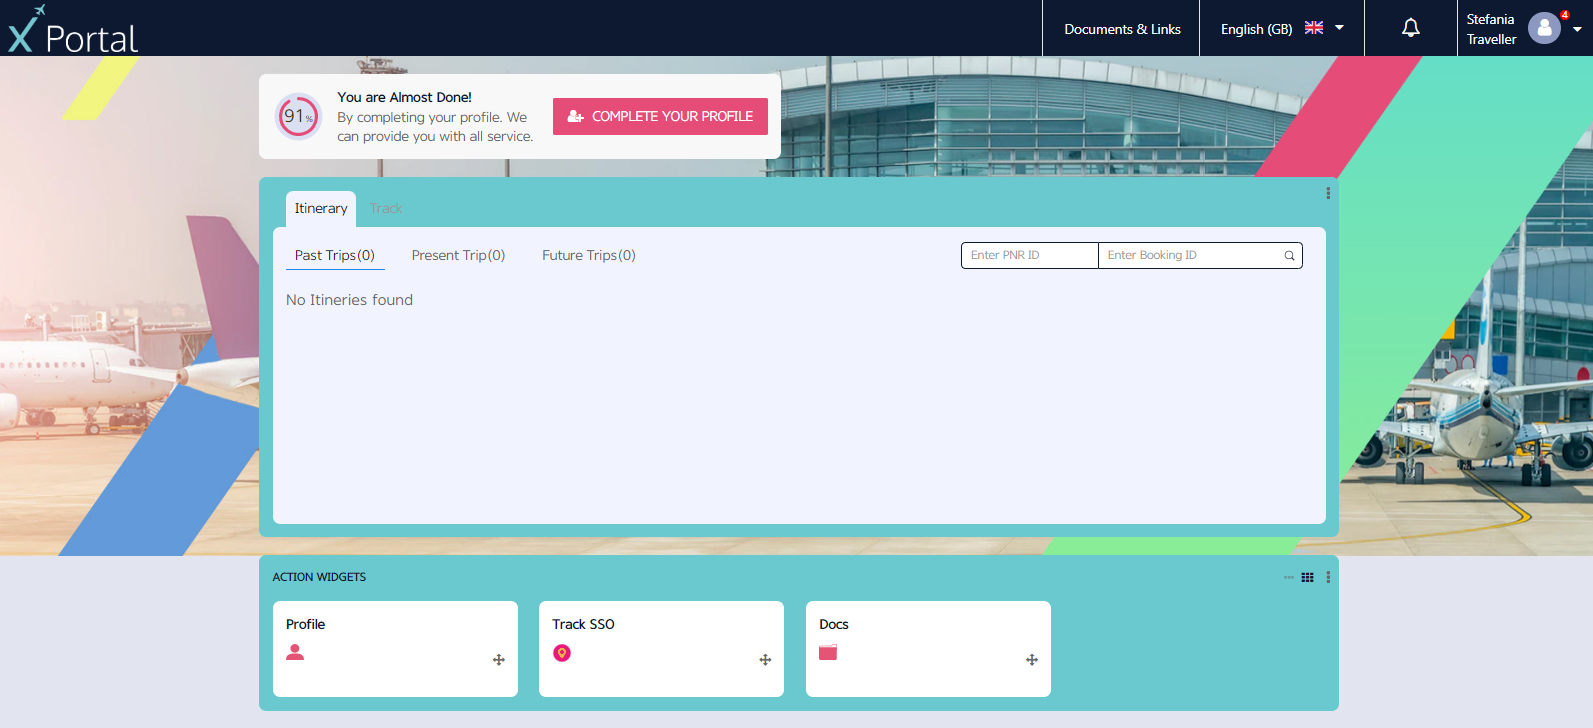Click the move handle on Profile widget
The height and width of the screenshot is (728, 1593).
[x=499, y=660]
